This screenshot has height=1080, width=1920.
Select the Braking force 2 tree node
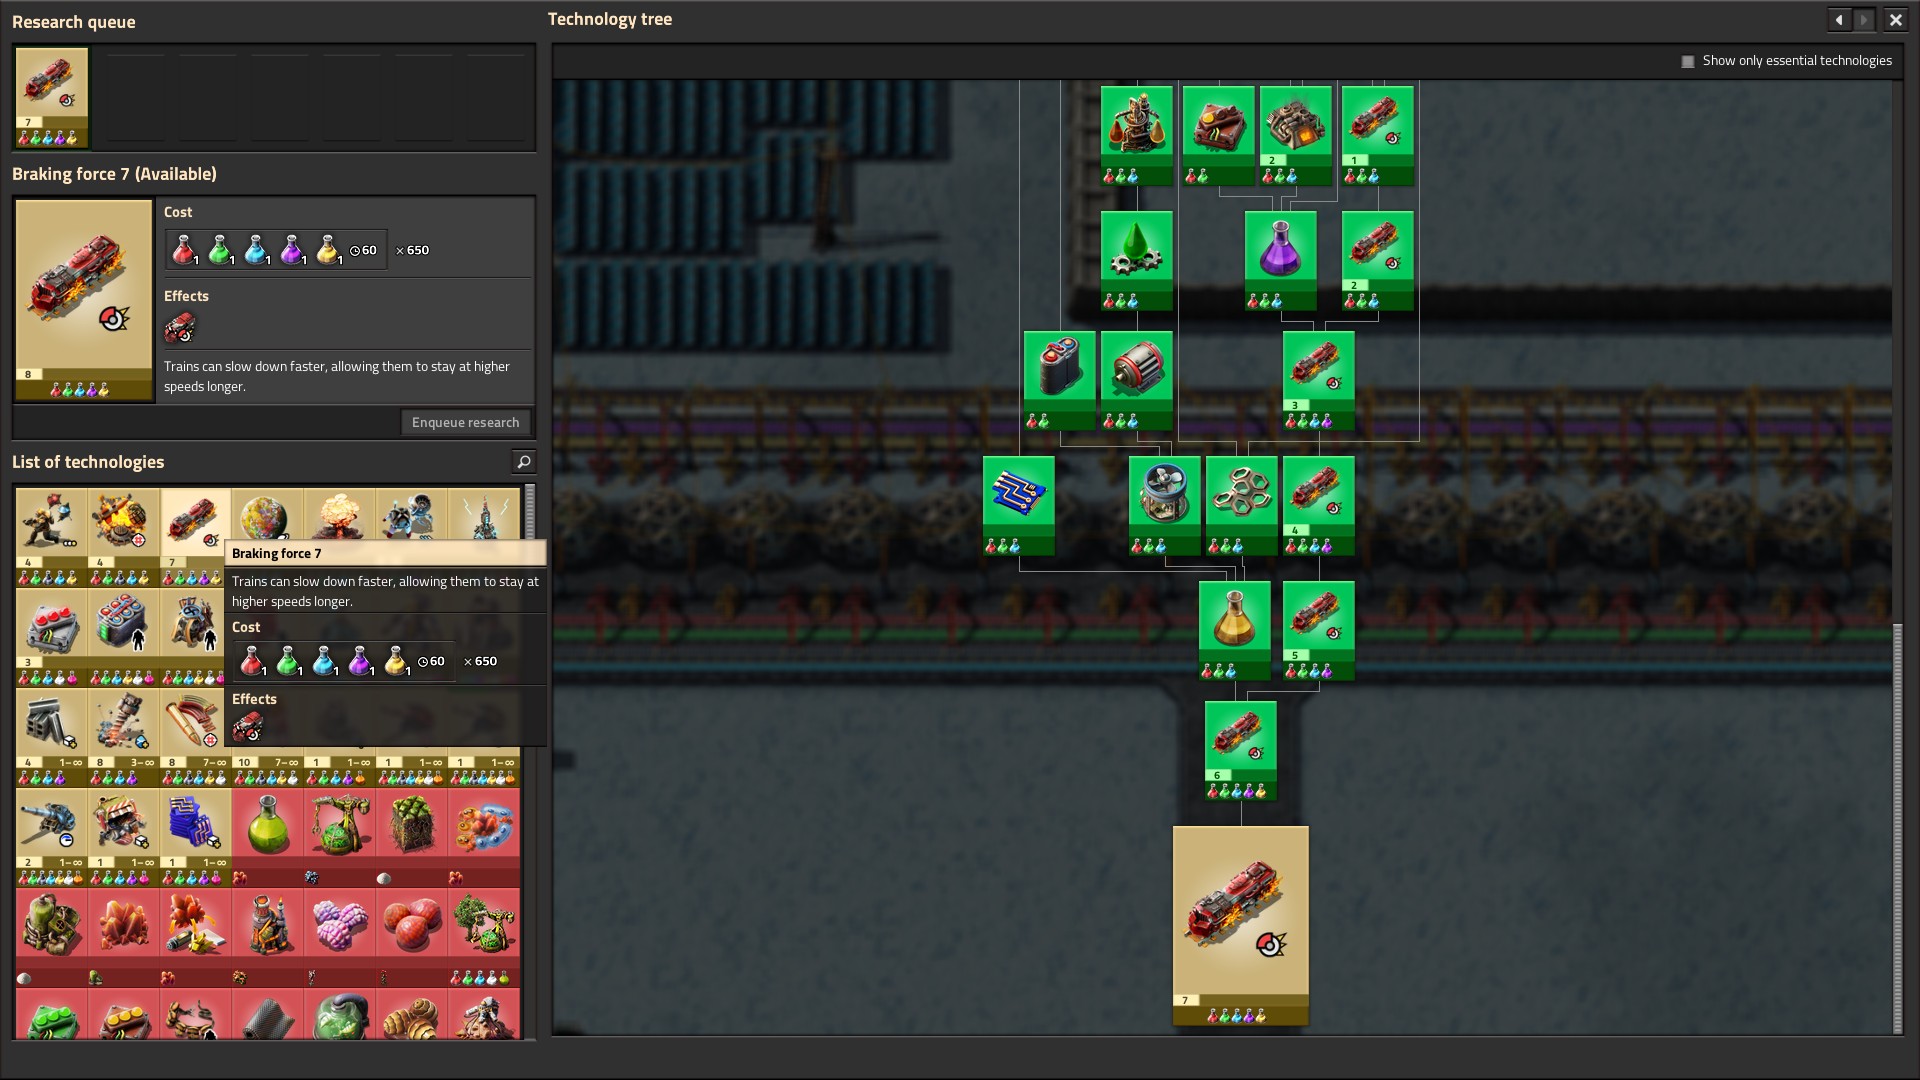[1377, 260]
